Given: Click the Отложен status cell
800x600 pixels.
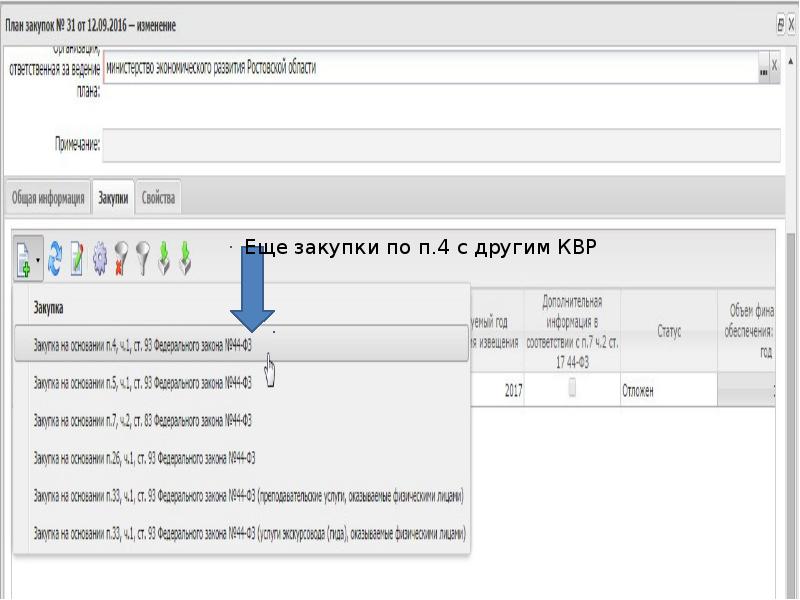Looking at the screenshot, I should (x=669, y=391).
